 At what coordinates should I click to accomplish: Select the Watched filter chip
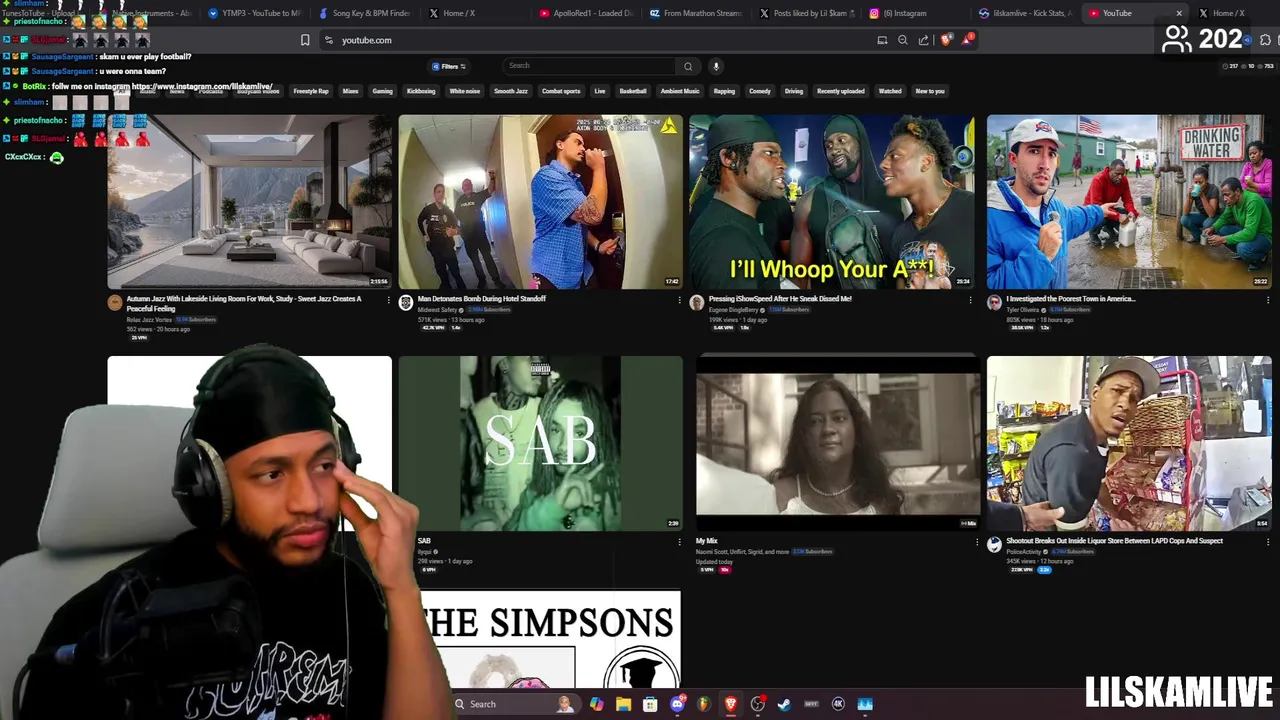890,91
